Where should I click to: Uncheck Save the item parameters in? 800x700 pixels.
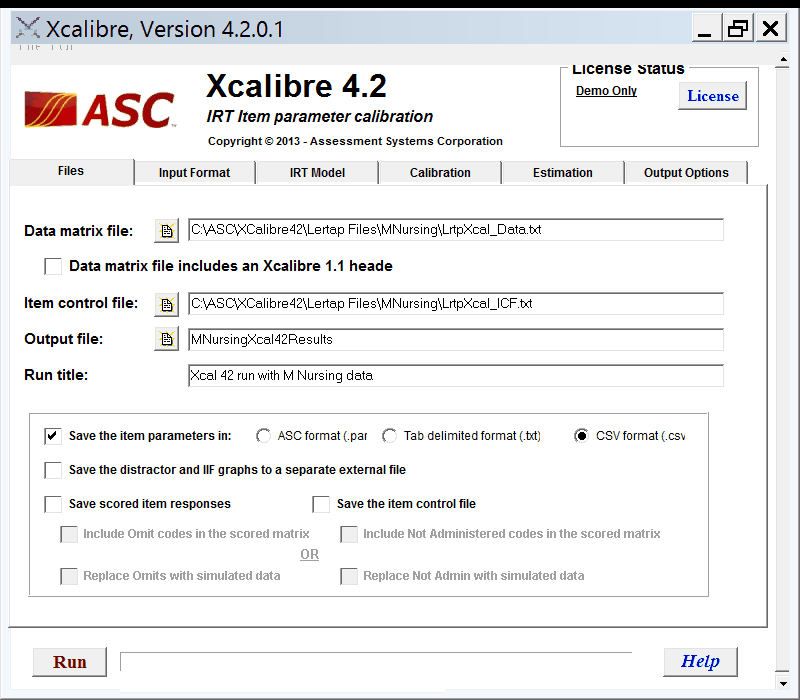53,436
